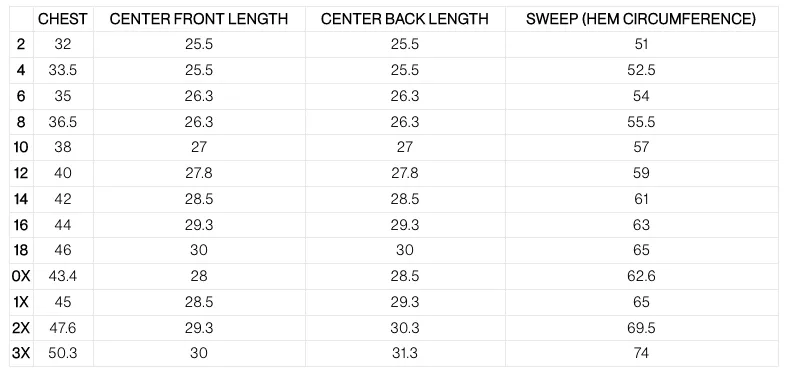Screen dimensions: 790x378
Task: Click the CHEST column header
Action: tap(63, 19)
